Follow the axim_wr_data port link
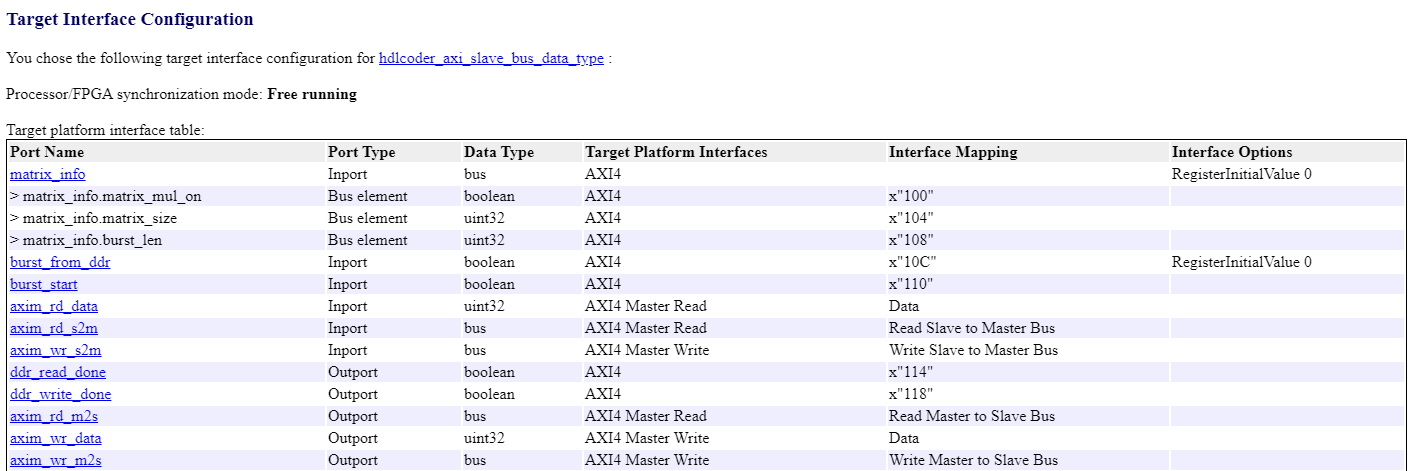 pyautogui.click(x=56, y=438)
